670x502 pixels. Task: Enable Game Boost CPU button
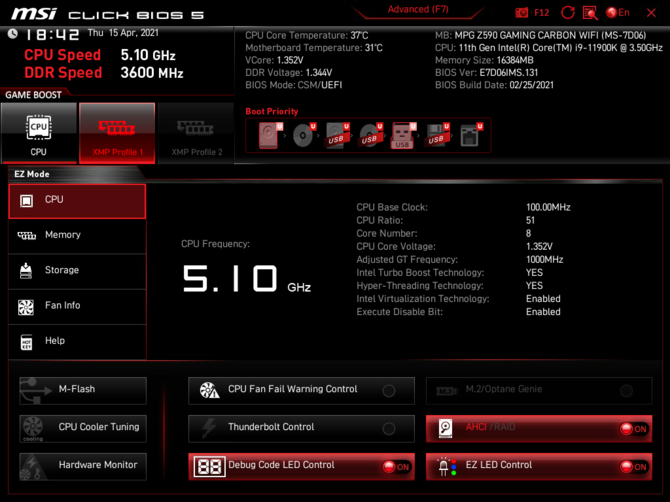click(x=39, y=133)
